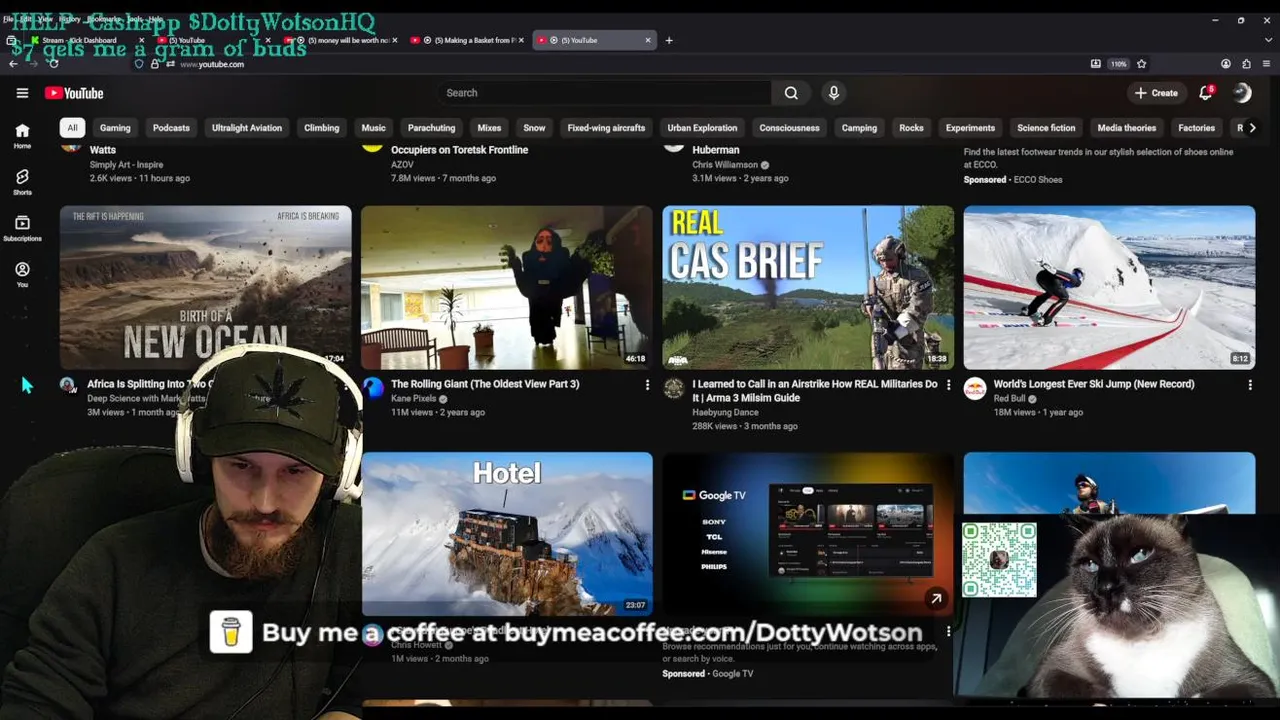Select the Urban Exploration chip

tap(702, 128)
